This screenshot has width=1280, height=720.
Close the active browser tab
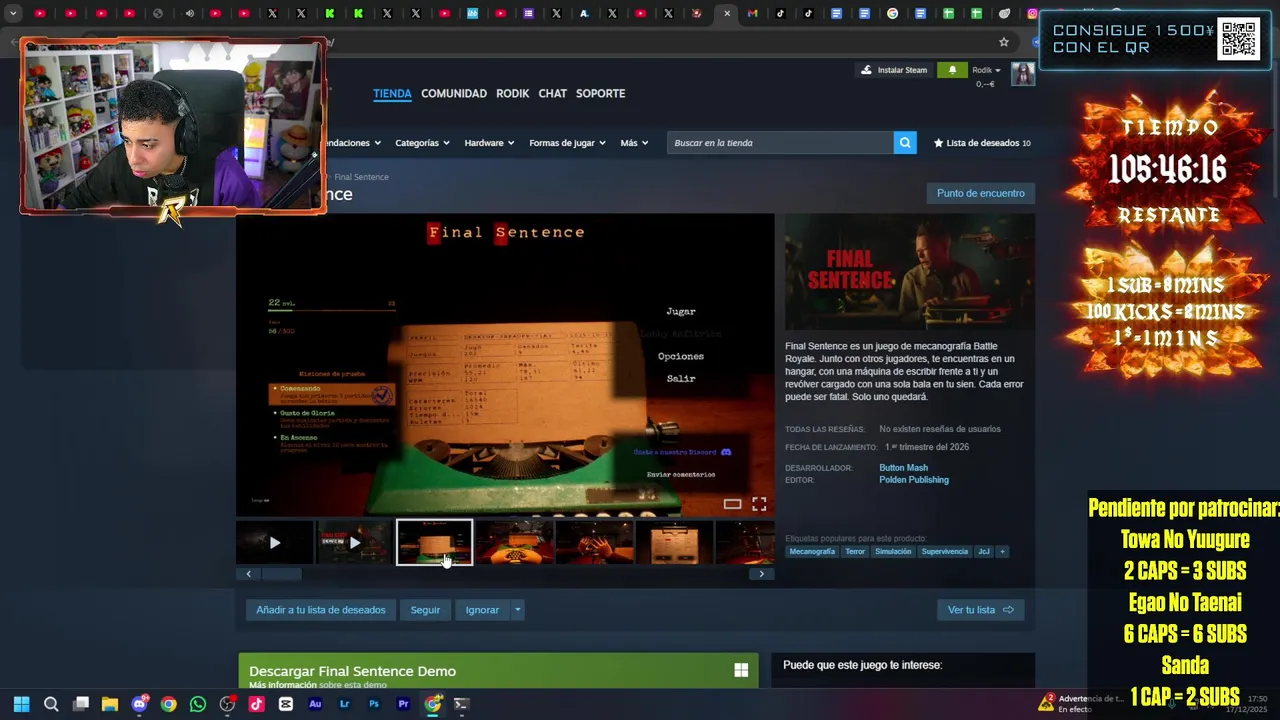(x=727, y=13)
